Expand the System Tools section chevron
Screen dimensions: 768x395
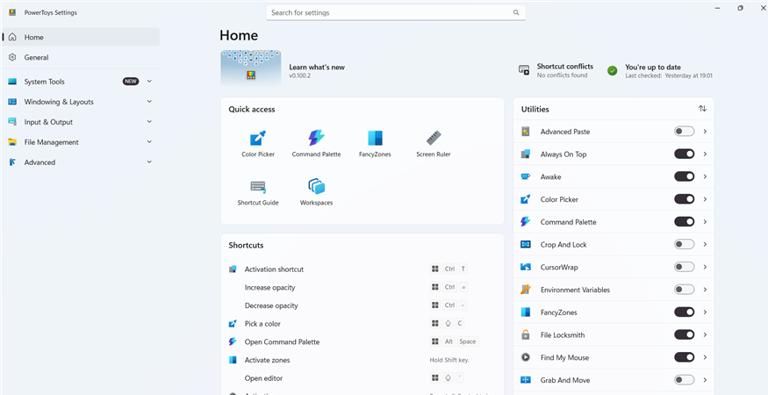[149, 81]
